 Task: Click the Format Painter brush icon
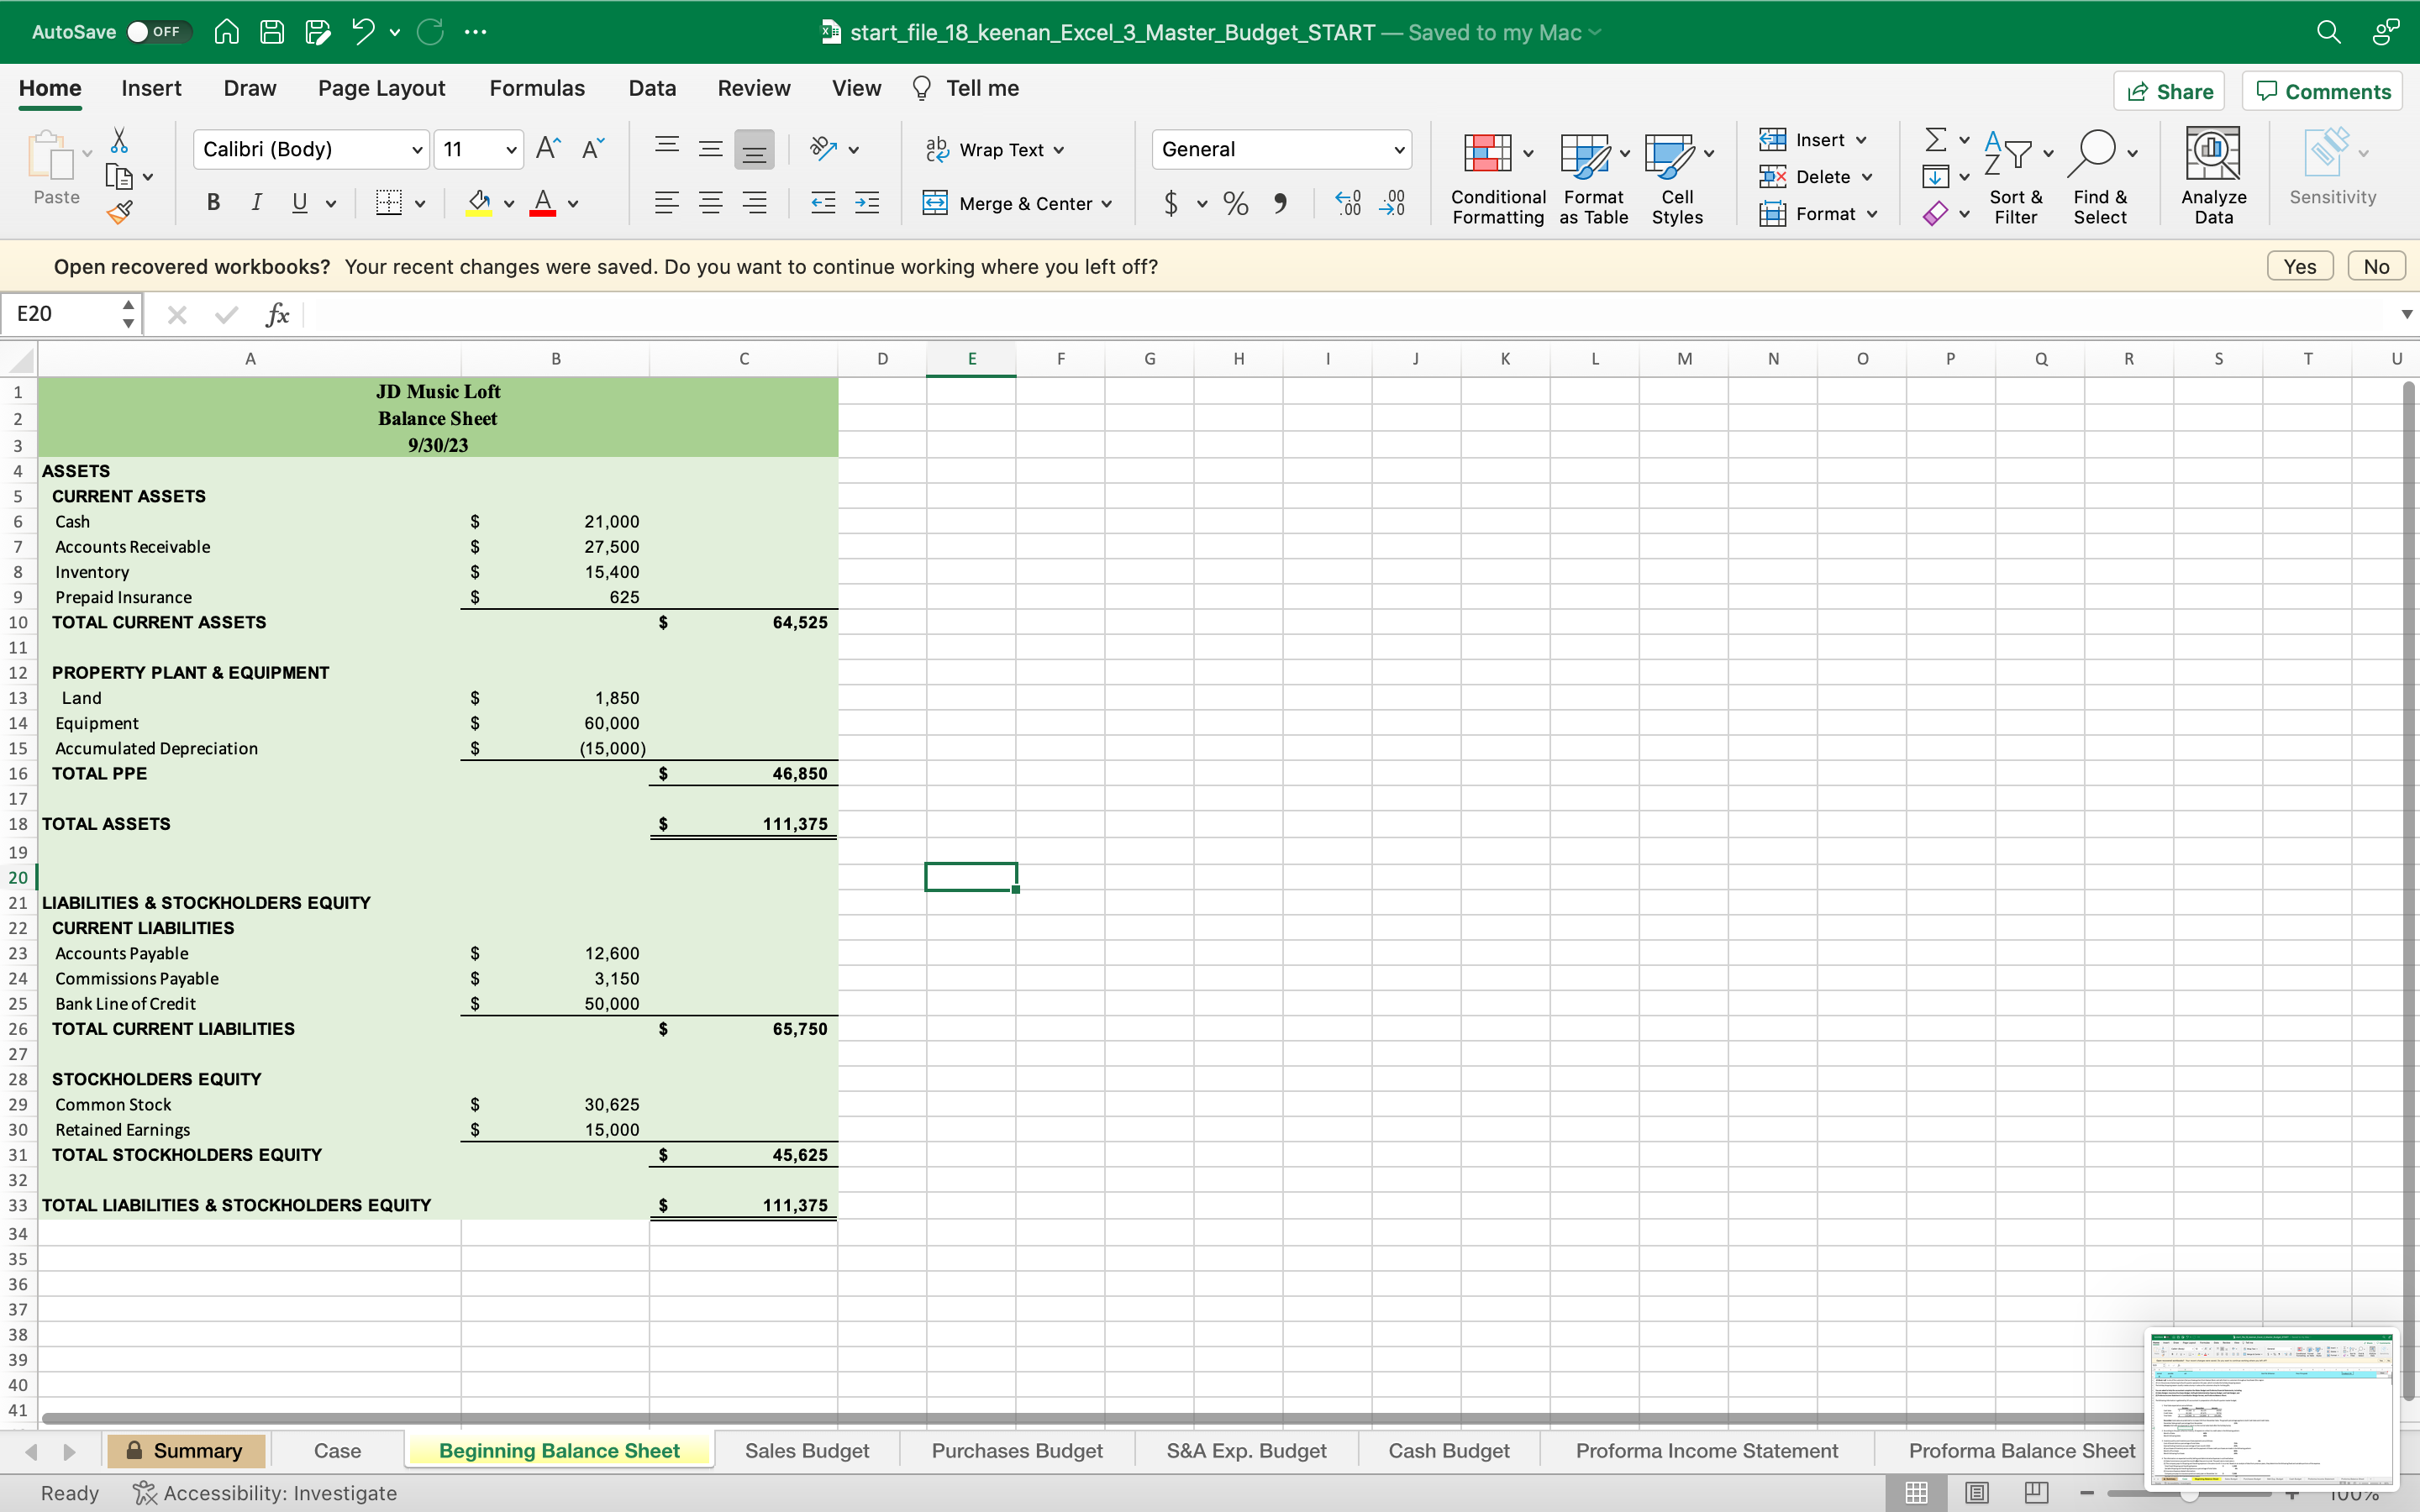(120, 212)
